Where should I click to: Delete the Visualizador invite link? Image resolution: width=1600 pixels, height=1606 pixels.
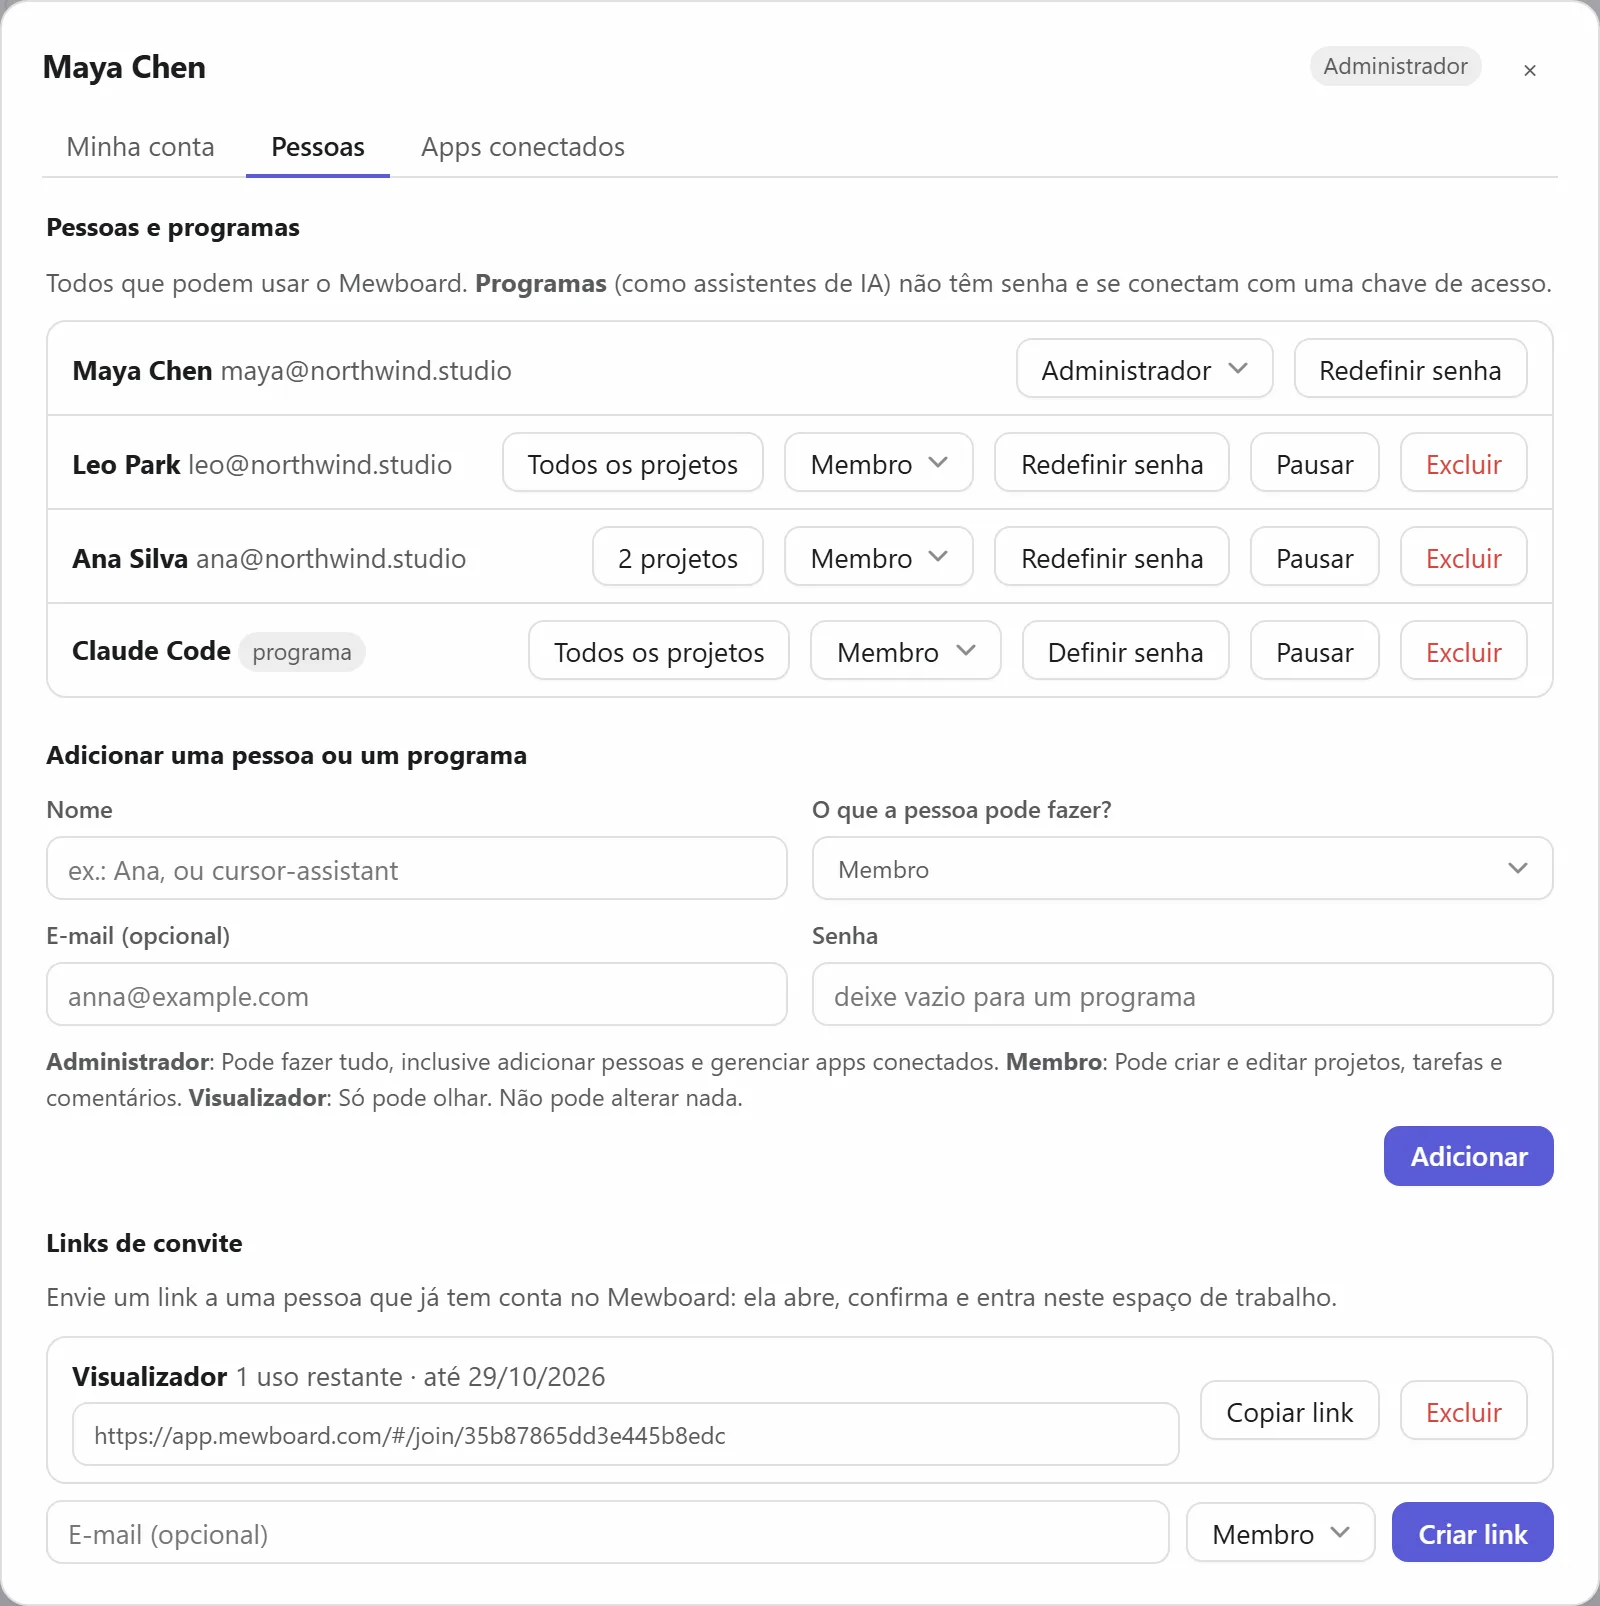click(1463, 1411)
